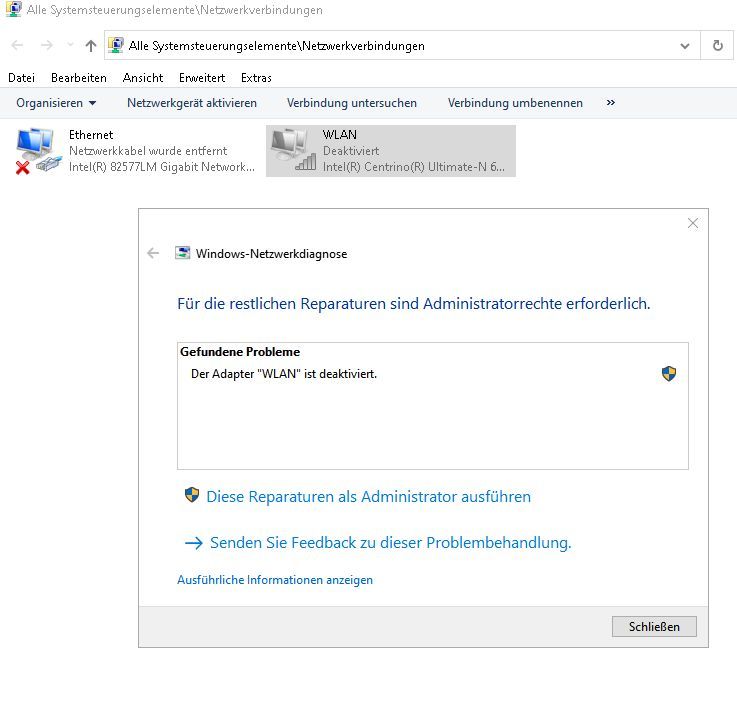Select the disabled WLAN adapter icon
This screenshot has height=701, width=737.
click(293, 150)
